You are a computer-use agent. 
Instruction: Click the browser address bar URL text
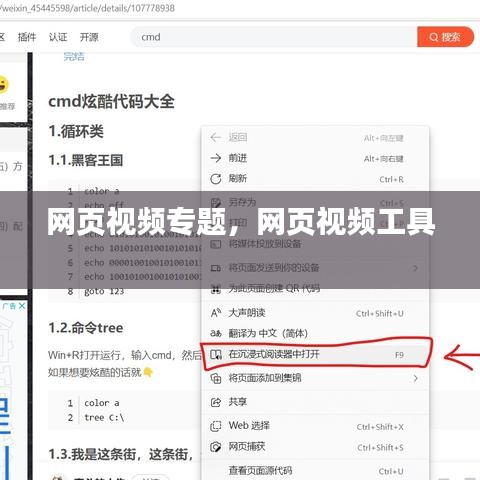87,8
